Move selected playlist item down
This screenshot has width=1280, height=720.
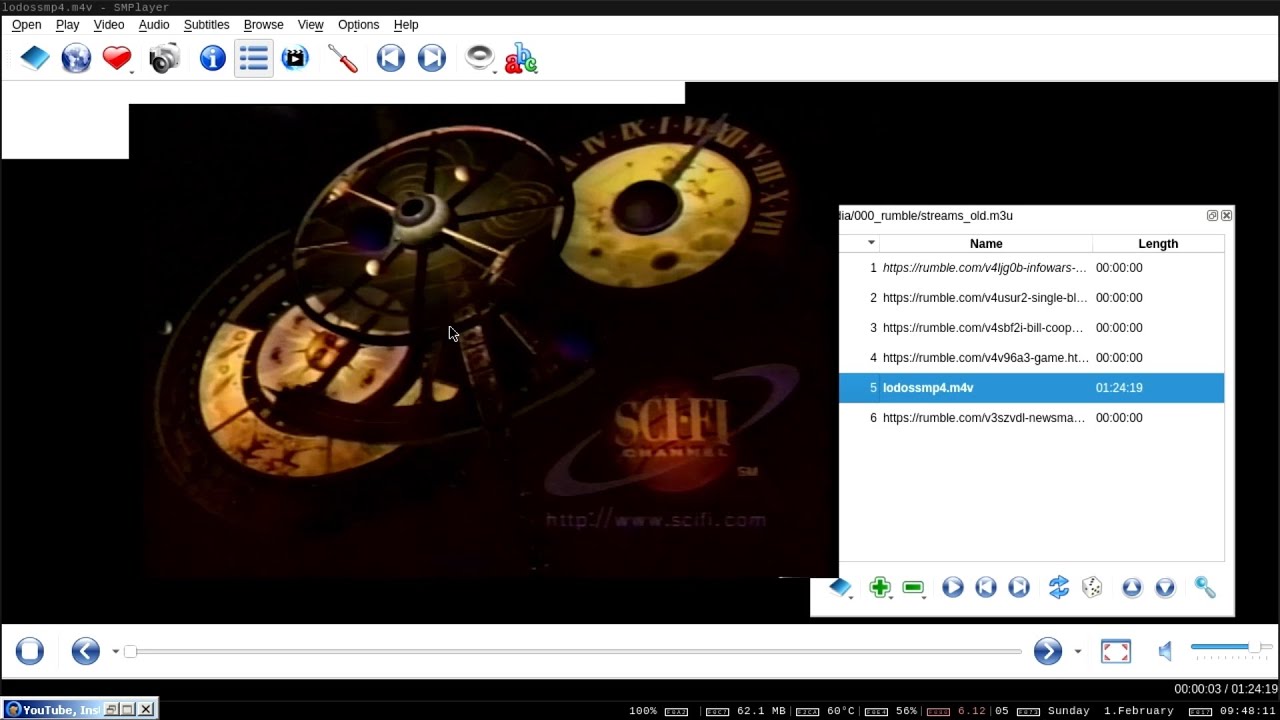point(1165,588)
